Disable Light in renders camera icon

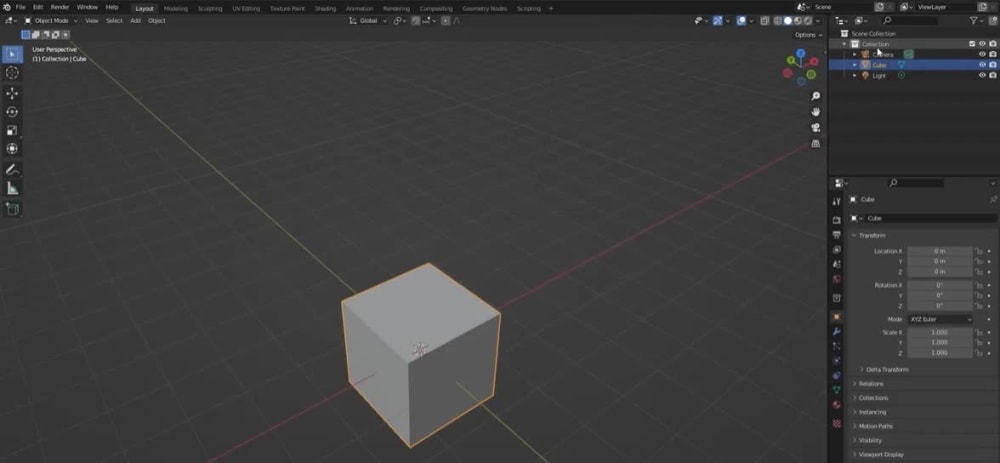tap(993, 75)
